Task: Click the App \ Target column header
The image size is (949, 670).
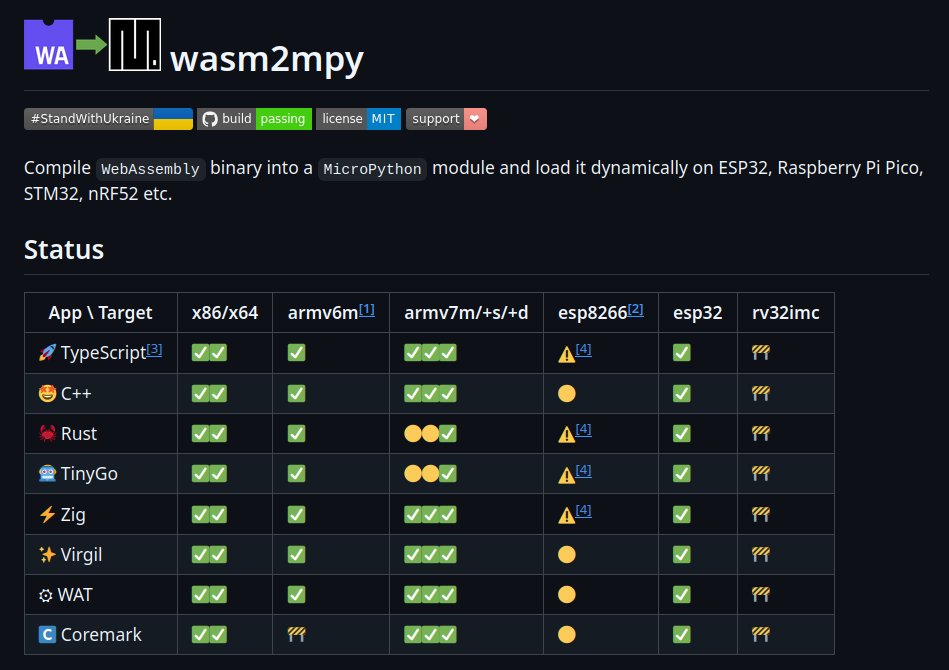Action: 100,312
